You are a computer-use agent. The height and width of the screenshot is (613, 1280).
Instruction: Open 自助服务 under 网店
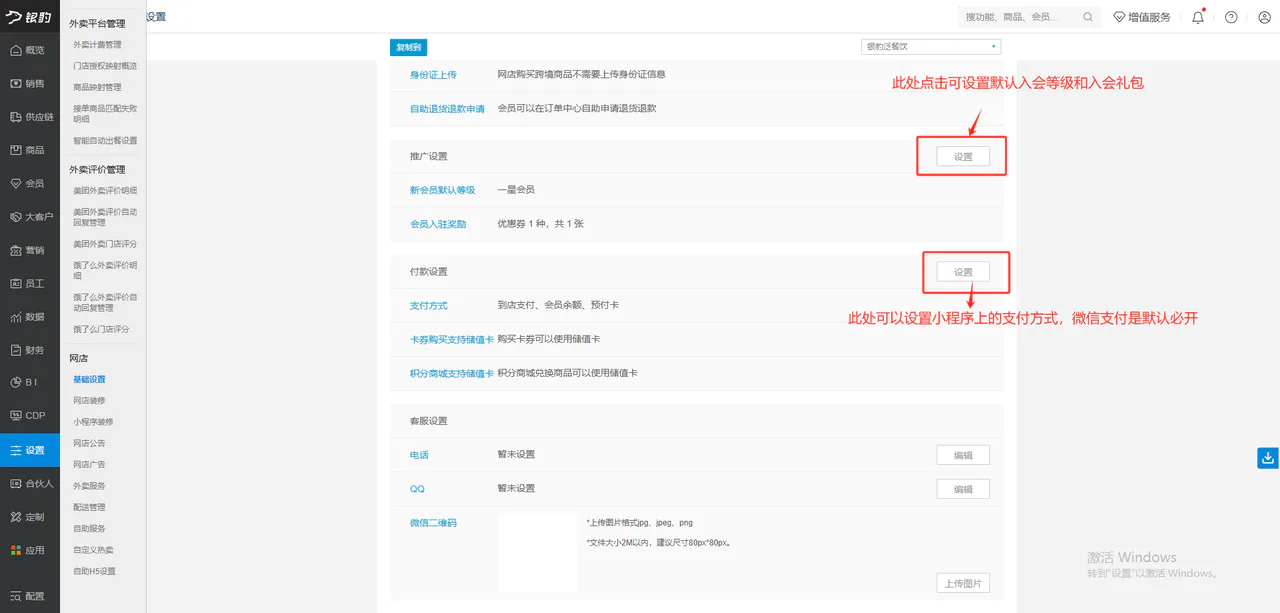89,528
